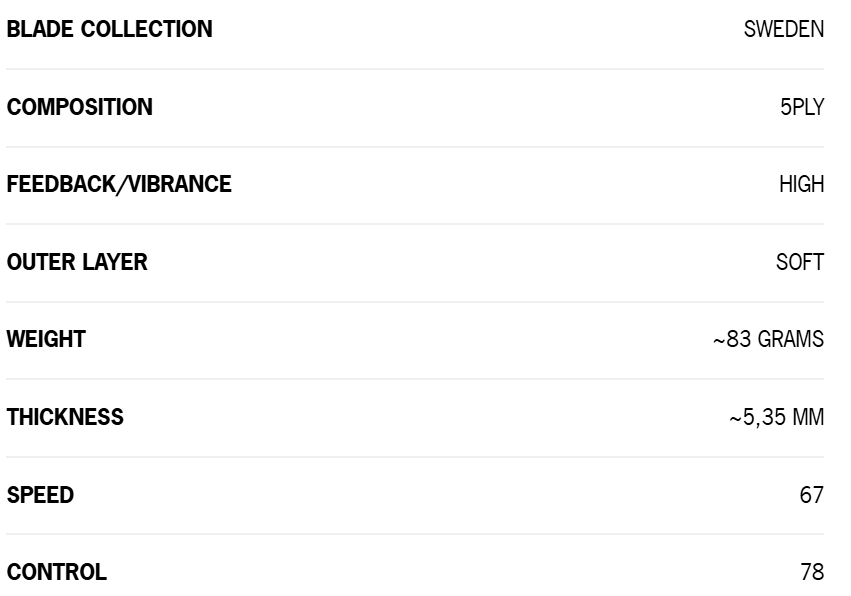Click the divider line between WEIGHT and THICKNESS
This screenshot has width=851, height=596.
coord(415,379)
